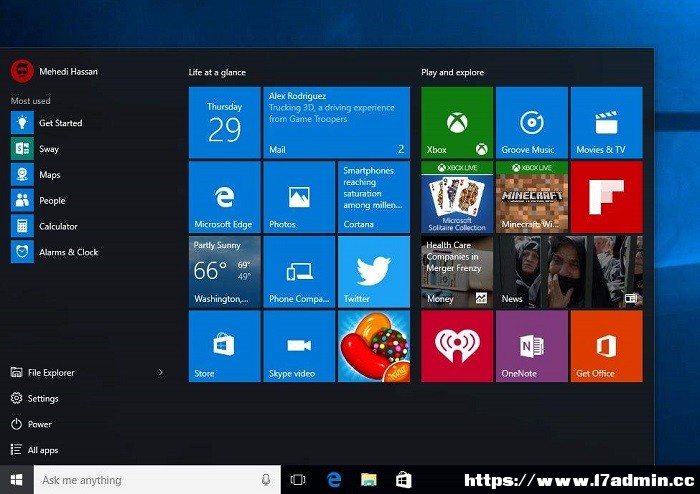Click the Get Office tile
This screenshot has height=494, width=700.
[606, 346]
